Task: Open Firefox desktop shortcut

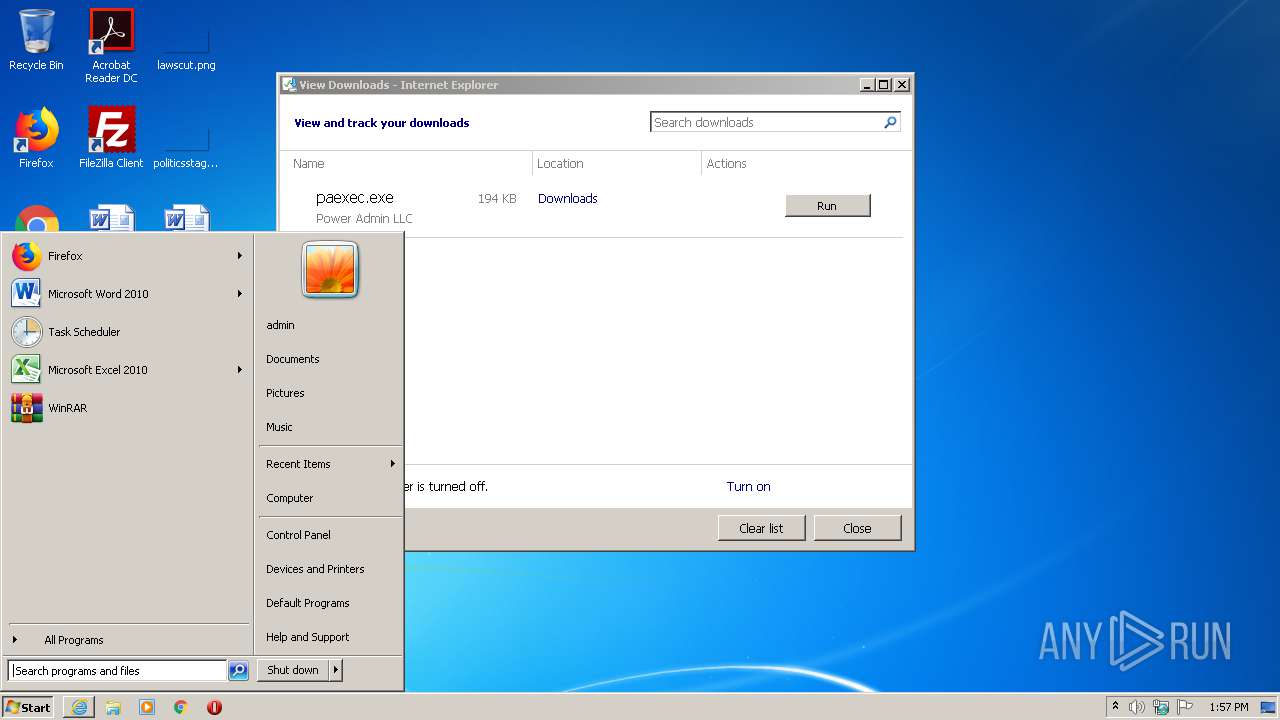Action: 36,138
